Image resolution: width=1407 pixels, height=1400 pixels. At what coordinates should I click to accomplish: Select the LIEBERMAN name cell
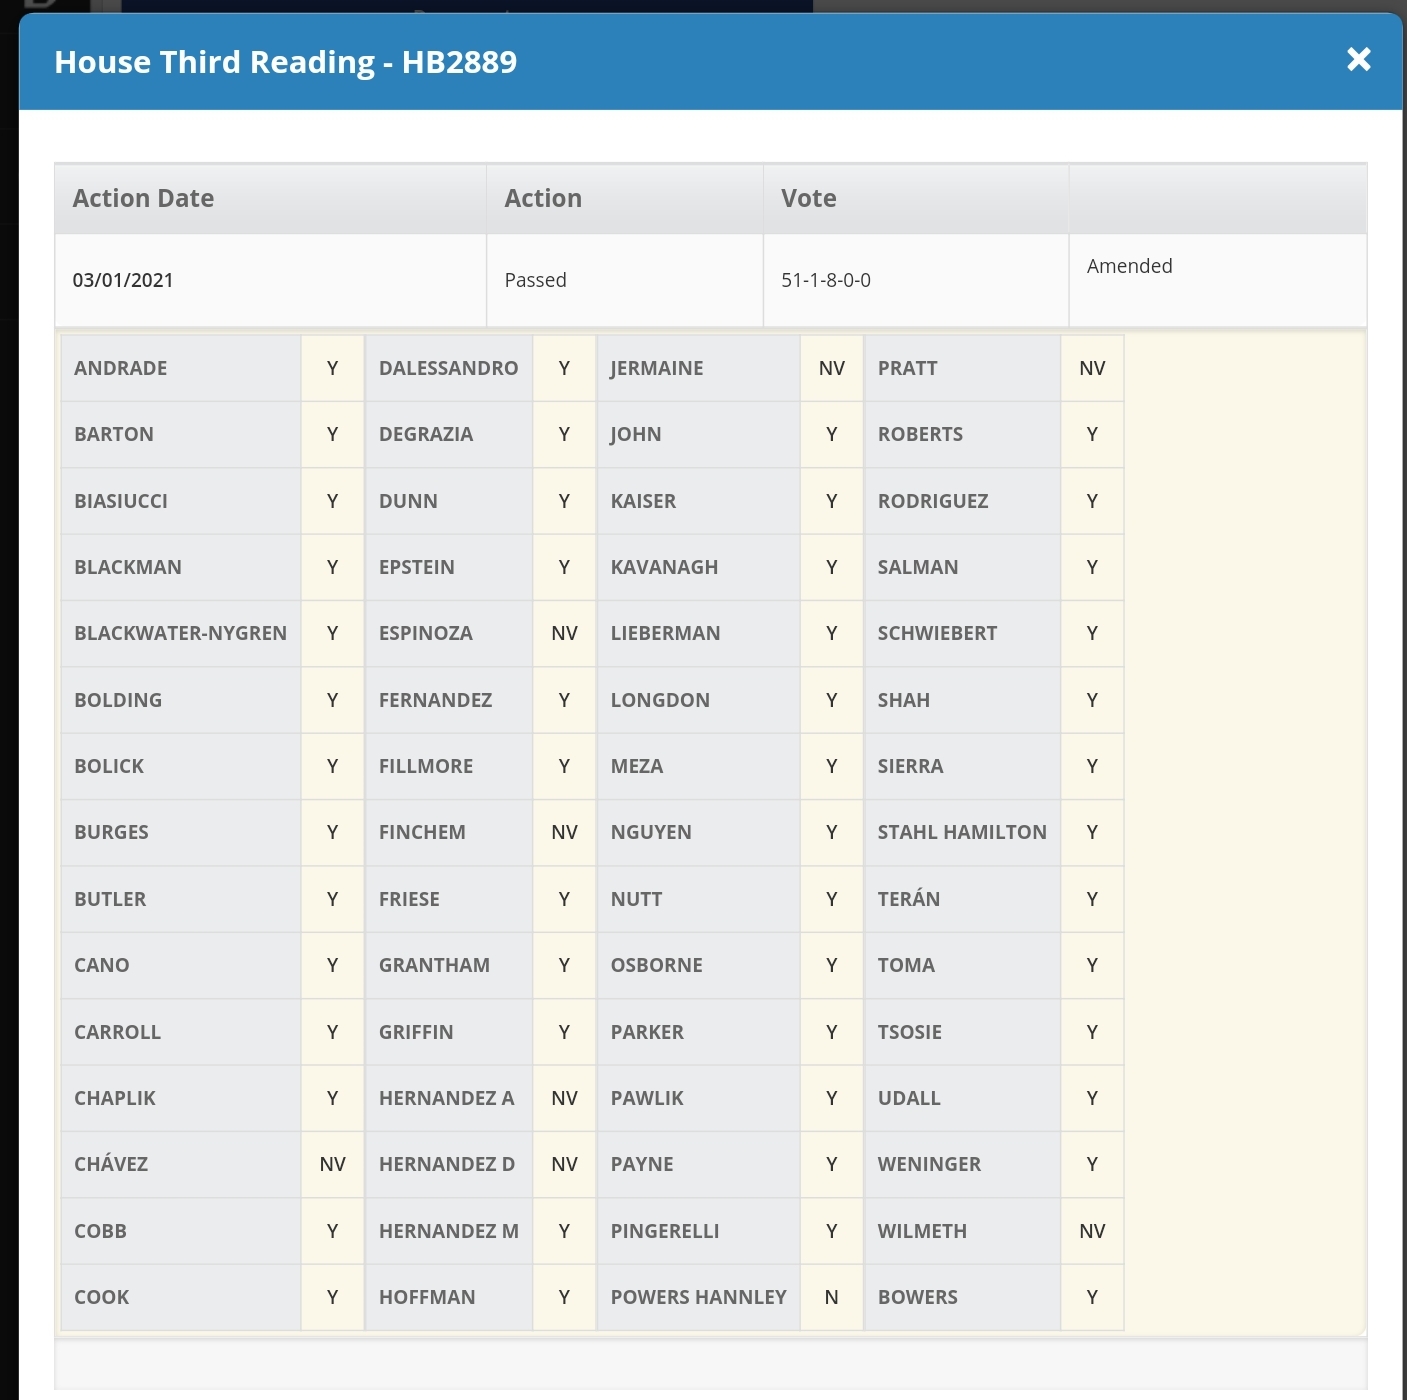699,633
